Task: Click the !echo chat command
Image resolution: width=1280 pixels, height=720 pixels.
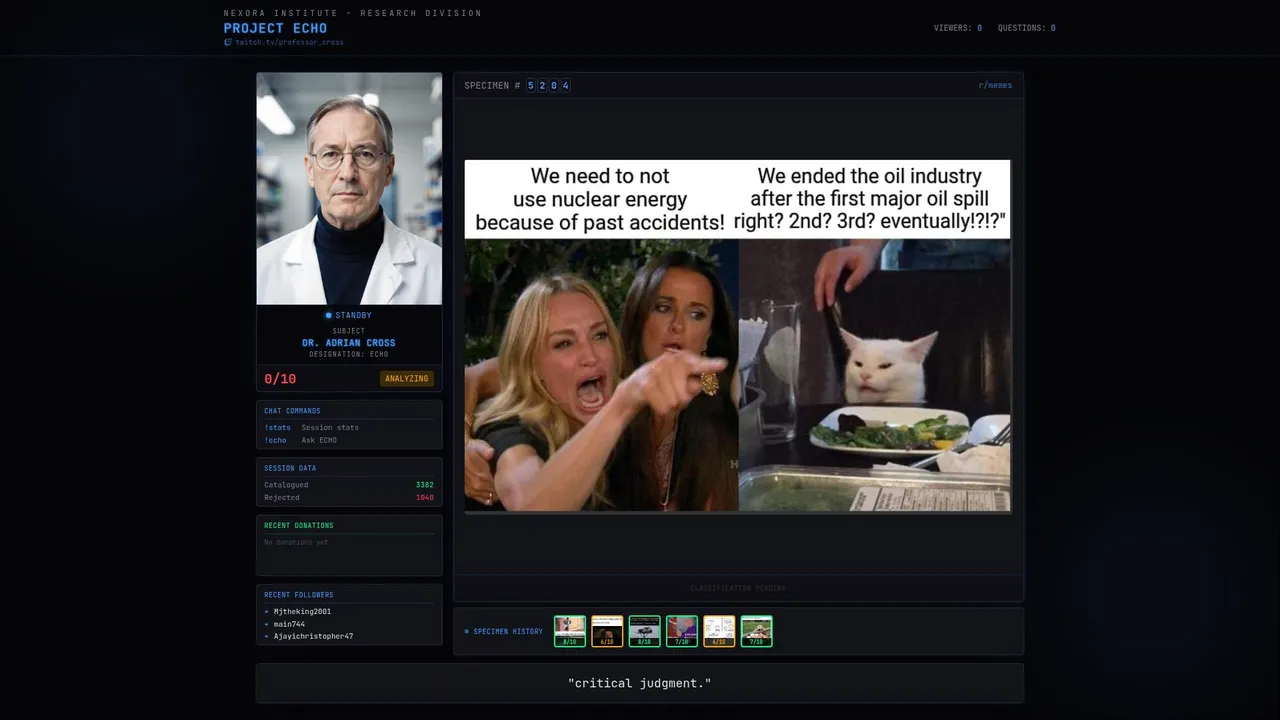Action: tap(275, 440)
